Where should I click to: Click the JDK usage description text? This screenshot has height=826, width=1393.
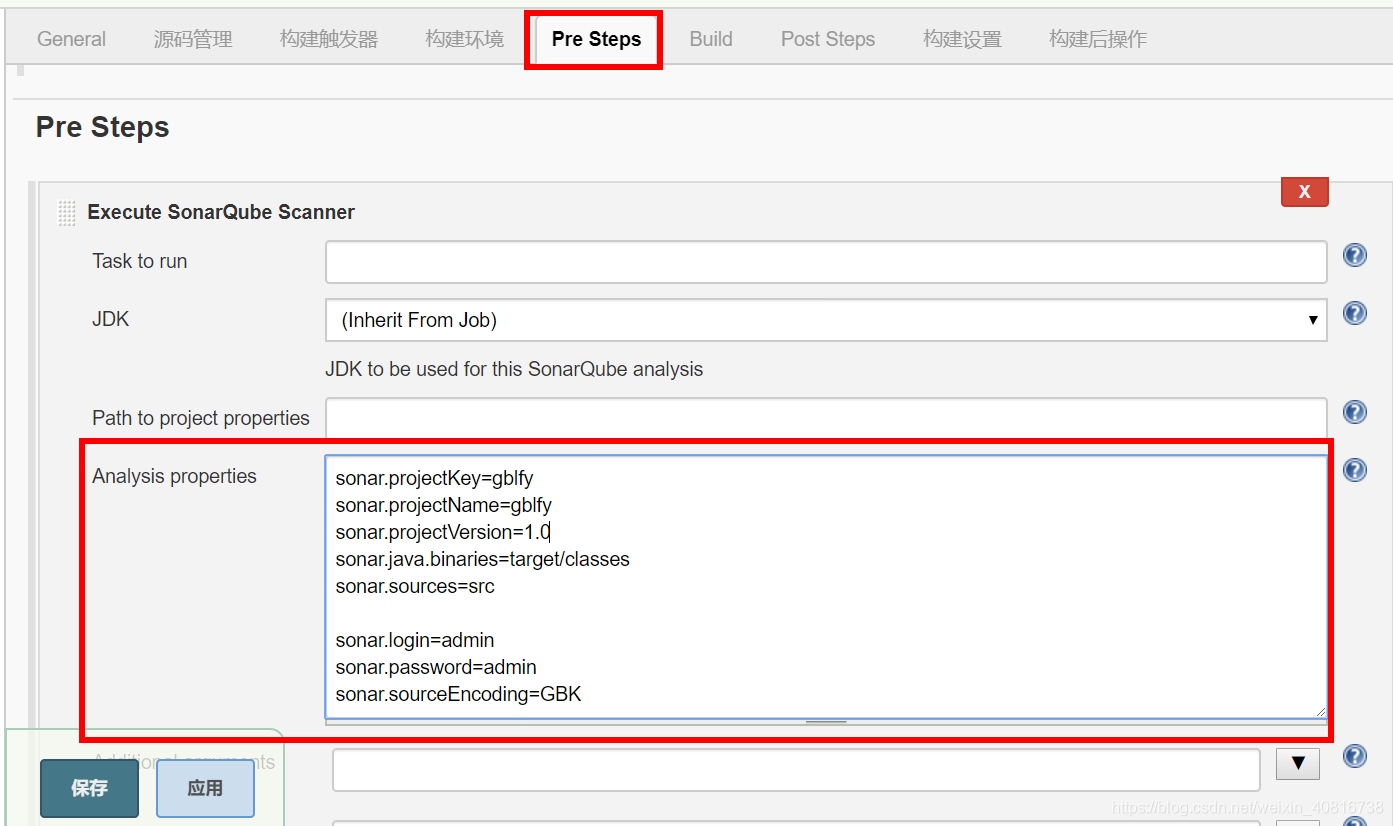click(514, 369)
